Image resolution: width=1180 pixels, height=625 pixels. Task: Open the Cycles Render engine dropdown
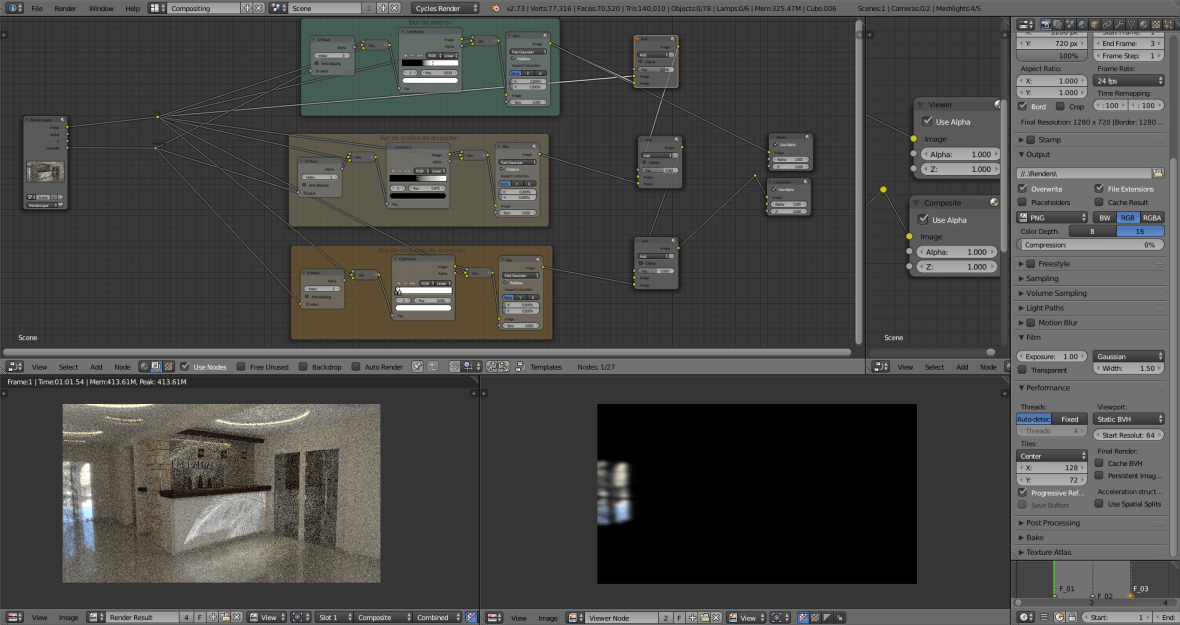(446, 8)
